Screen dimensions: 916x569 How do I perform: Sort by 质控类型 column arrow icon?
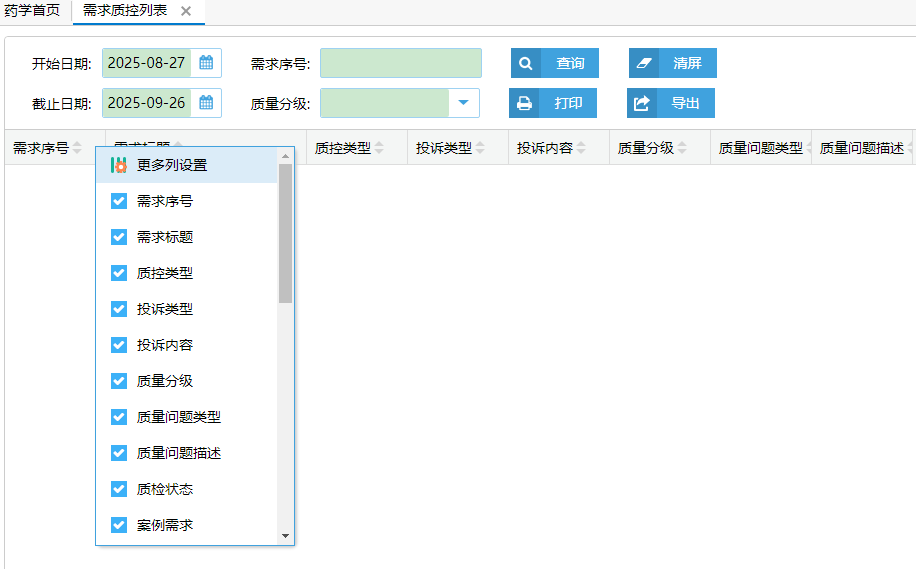pyautogui.click(x=380, y=148)
